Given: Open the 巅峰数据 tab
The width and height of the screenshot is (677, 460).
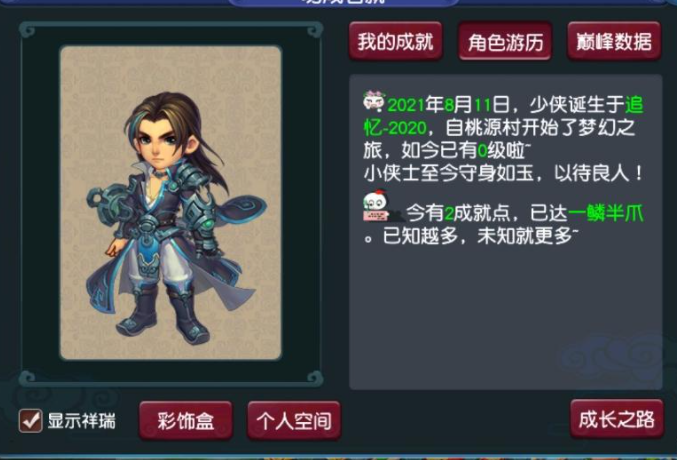Looking at the screenshot, I should click(614, 41).
